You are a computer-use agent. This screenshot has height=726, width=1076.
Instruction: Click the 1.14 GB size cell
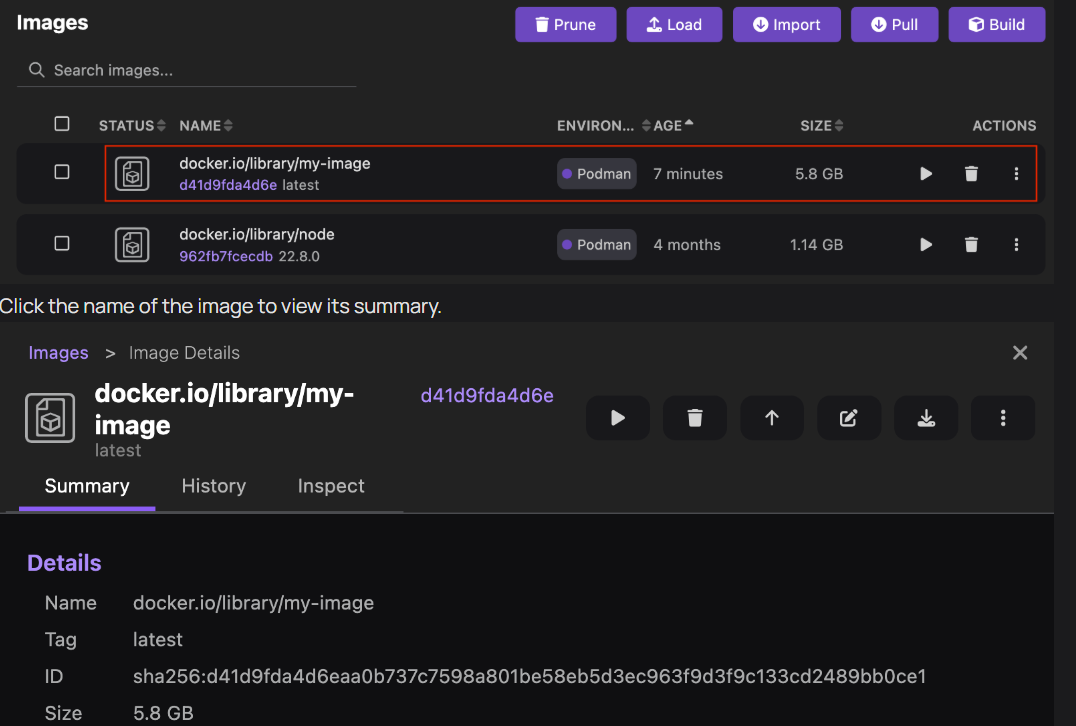(816, 245)
